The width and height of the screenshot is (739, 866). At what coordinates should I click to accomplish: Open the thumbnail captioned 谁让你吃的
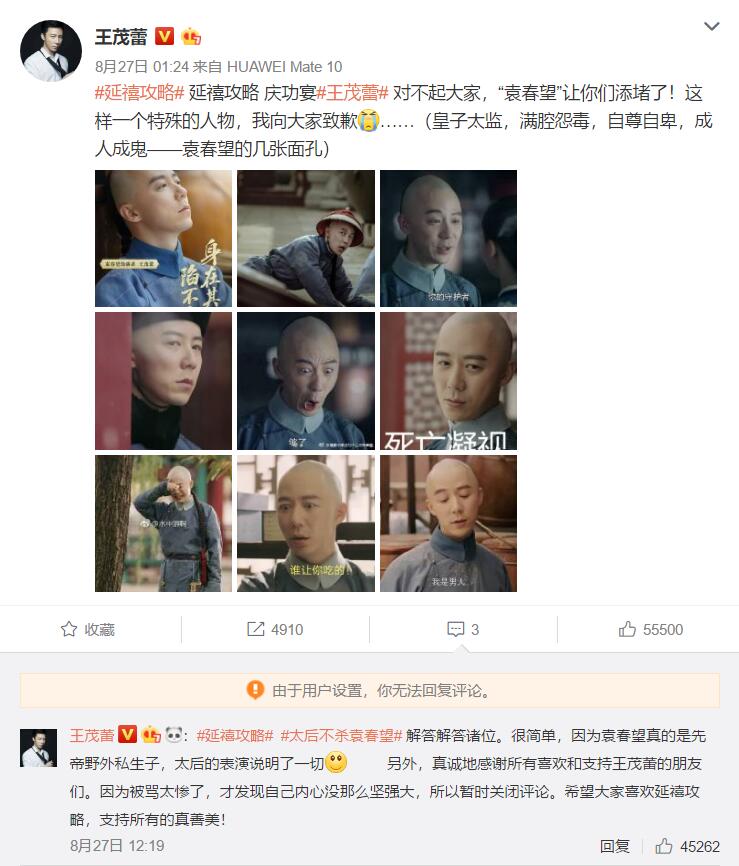[x=306, y=523]
